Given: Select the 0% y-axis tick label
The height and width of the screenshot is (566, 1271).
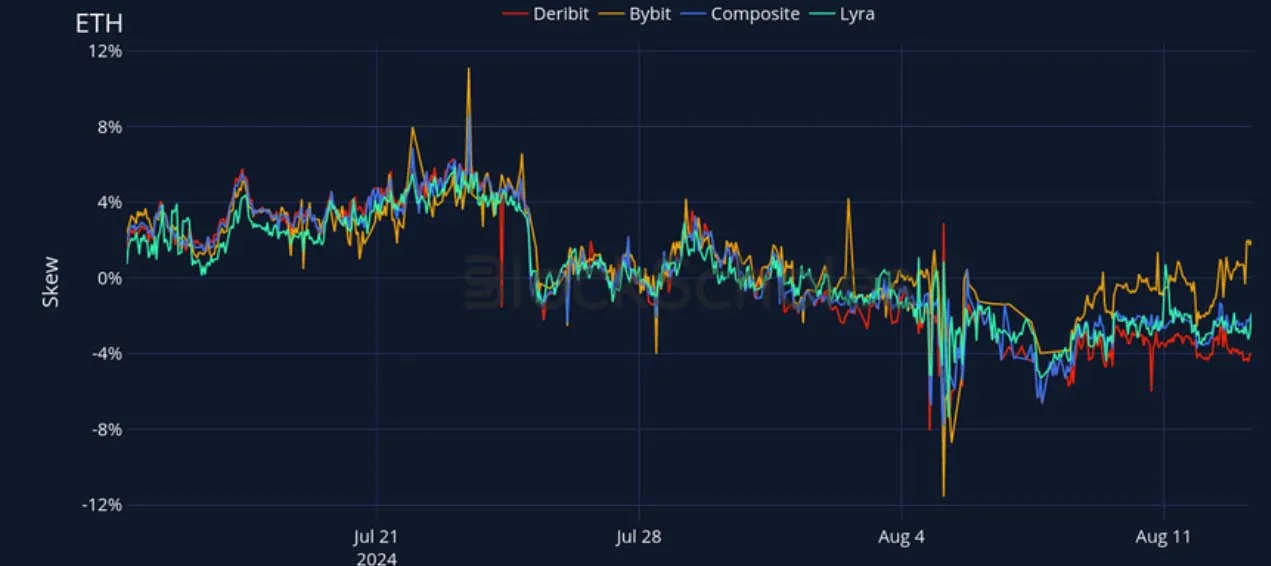Looking at the screenshot, I should click(x=108, y=278).
